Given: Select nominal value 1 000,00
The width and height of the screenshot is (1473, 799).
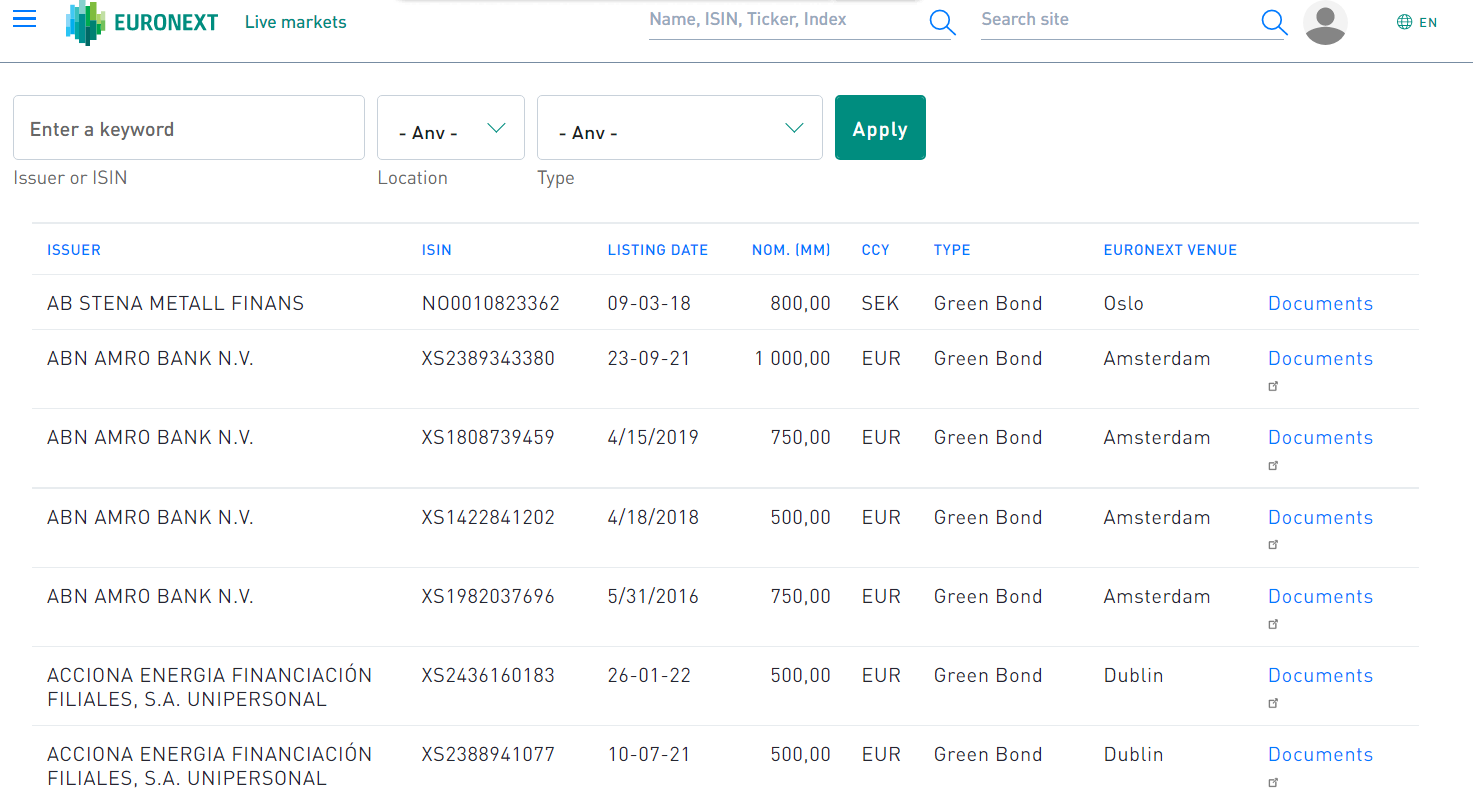Looking at the screenshot, I should (793, 358).
